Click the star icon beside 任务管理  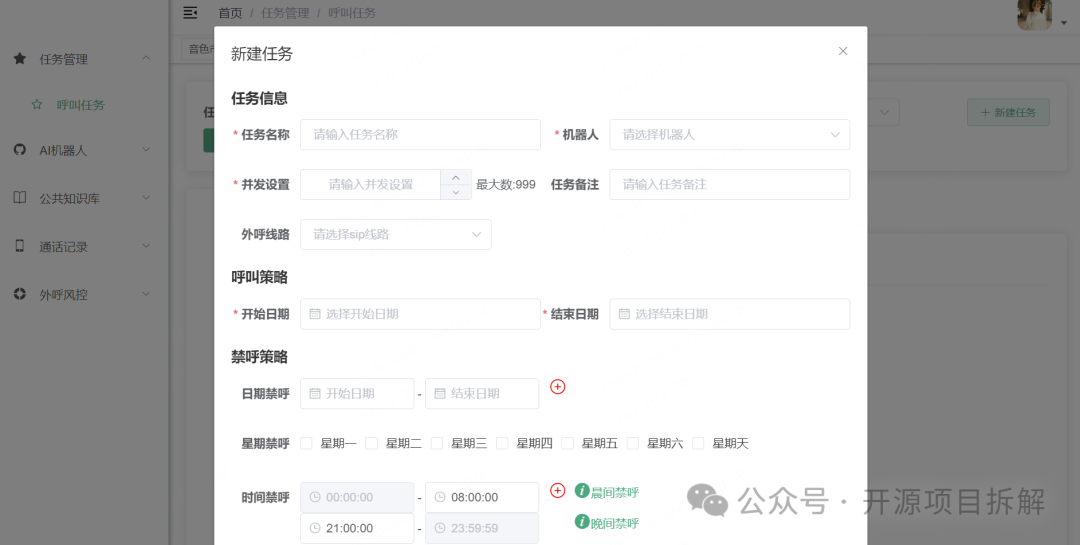point(20,59)
